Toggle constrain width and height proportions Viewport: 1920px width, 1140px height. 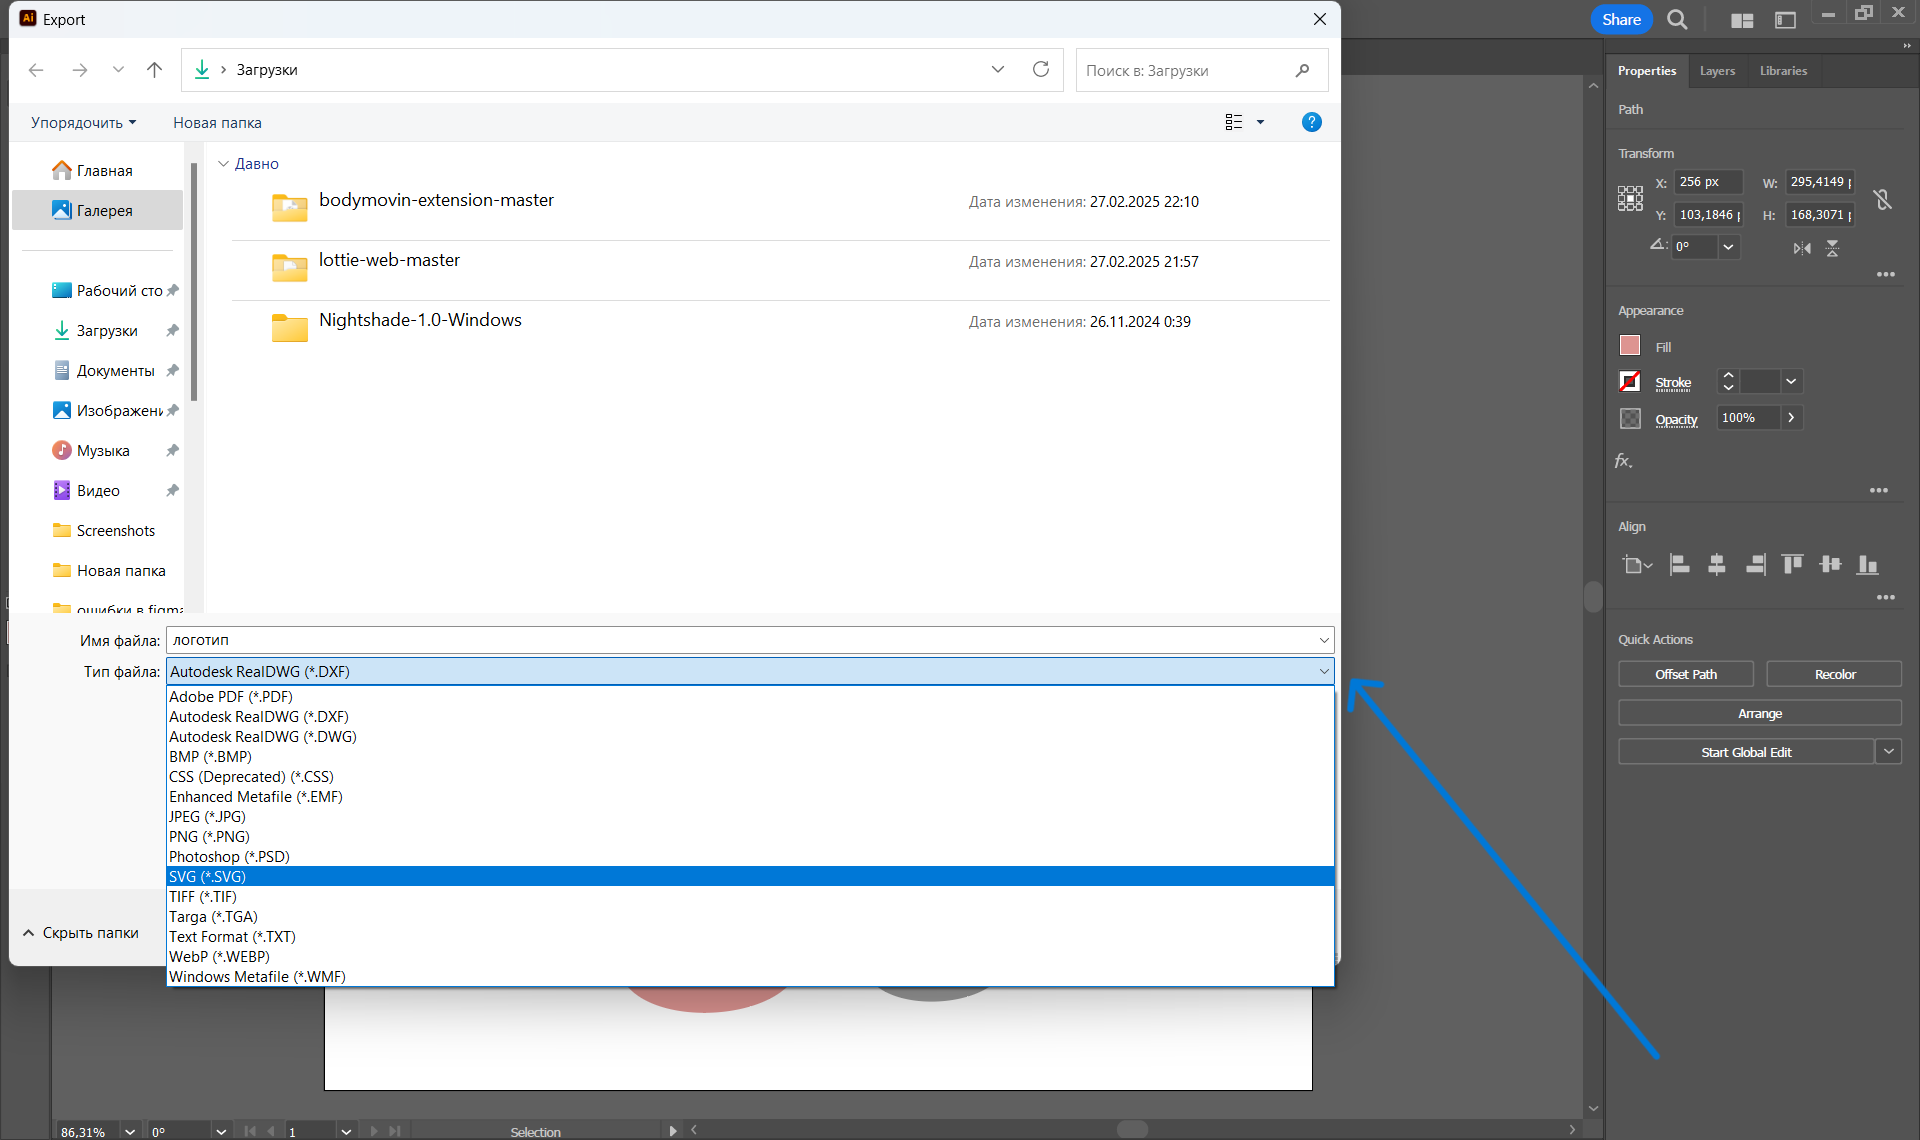[1883, 199]
